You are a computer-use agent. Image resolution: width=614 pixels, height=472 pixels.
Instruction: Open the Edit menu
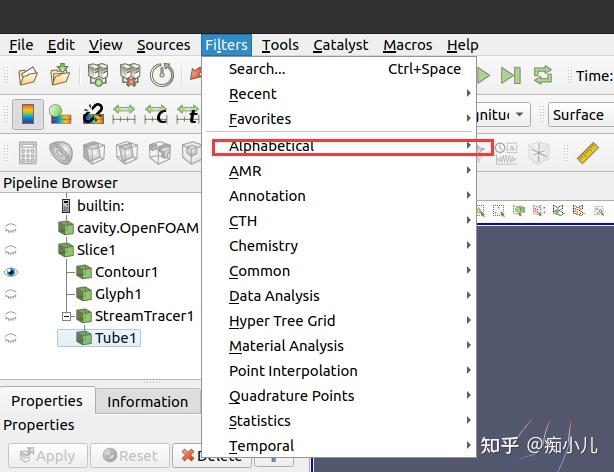pos(61,45)
